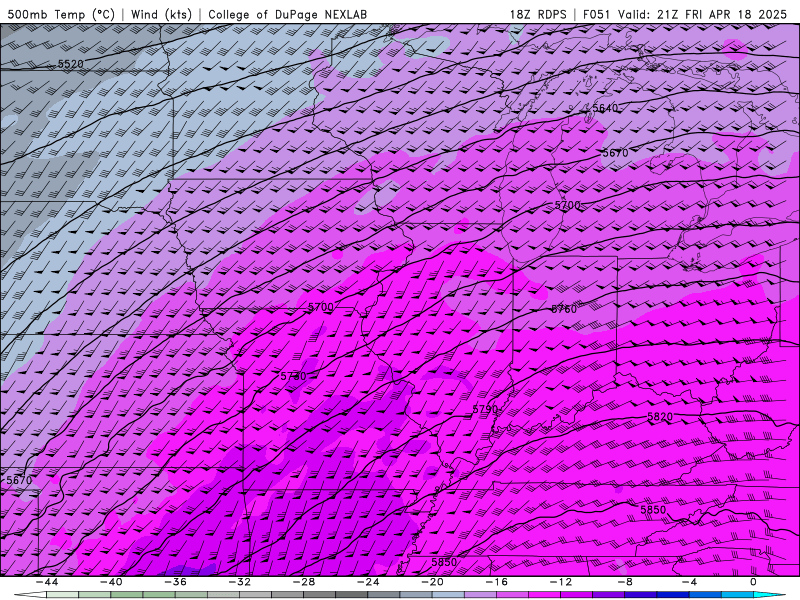
Task: Click the 5670 contour label at the map's left edge
Action: pos(19,480)
